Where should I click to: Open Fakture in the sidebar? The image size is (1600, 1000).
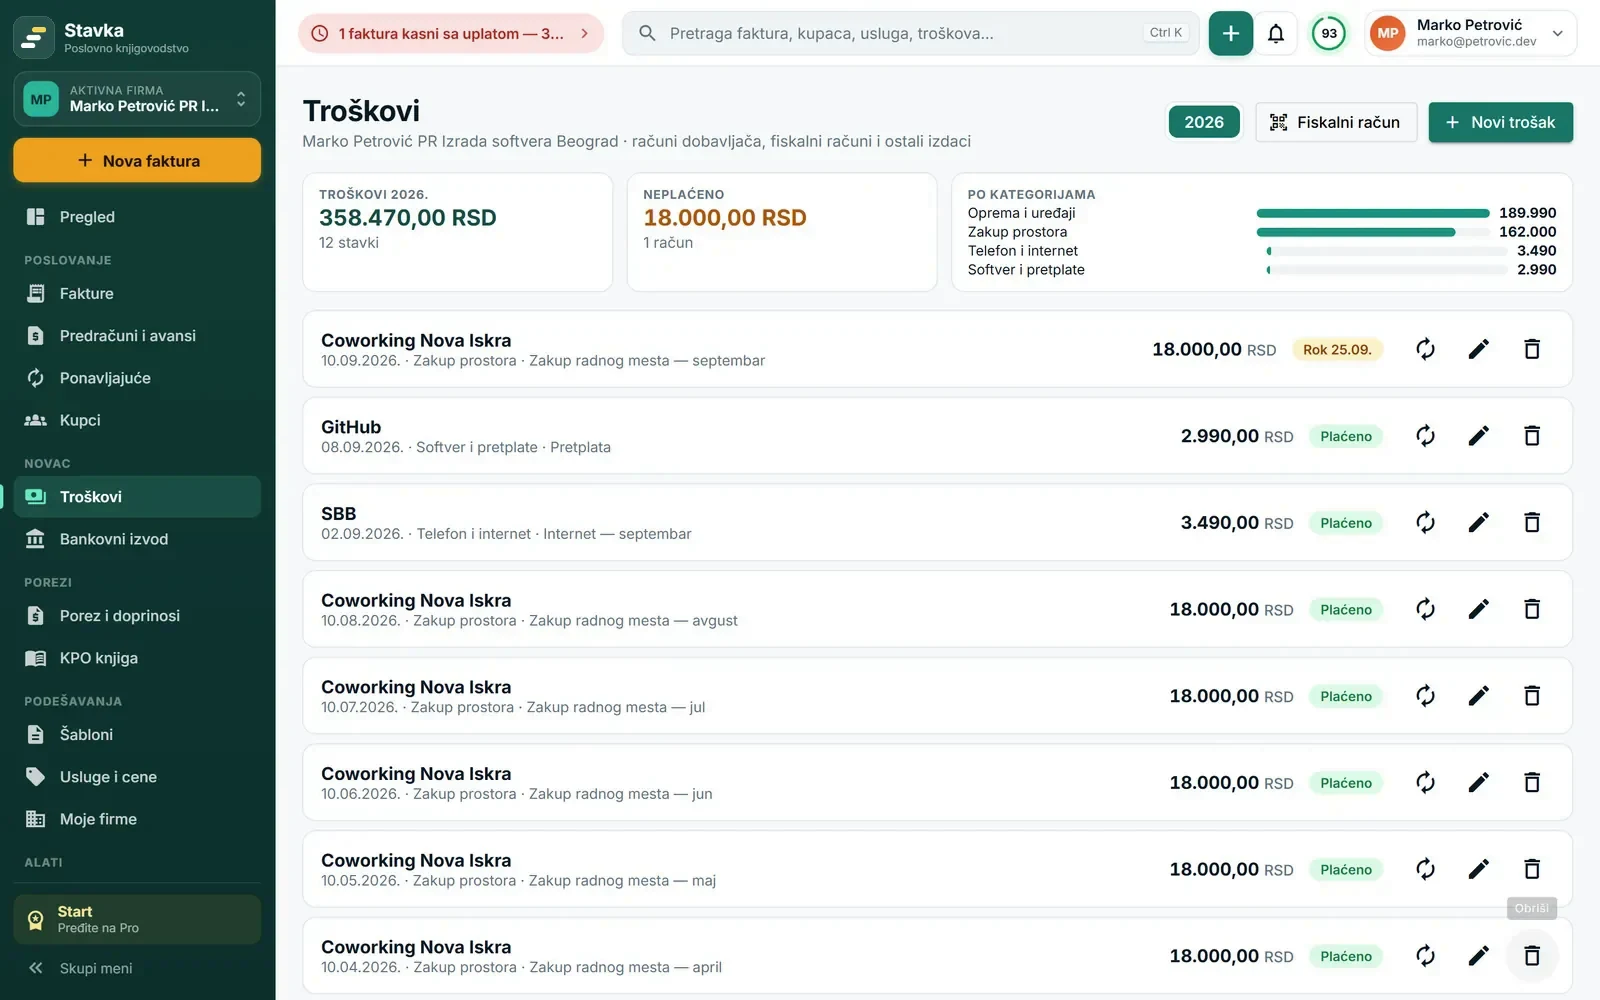pyautogui.click(x=137, y=294)
